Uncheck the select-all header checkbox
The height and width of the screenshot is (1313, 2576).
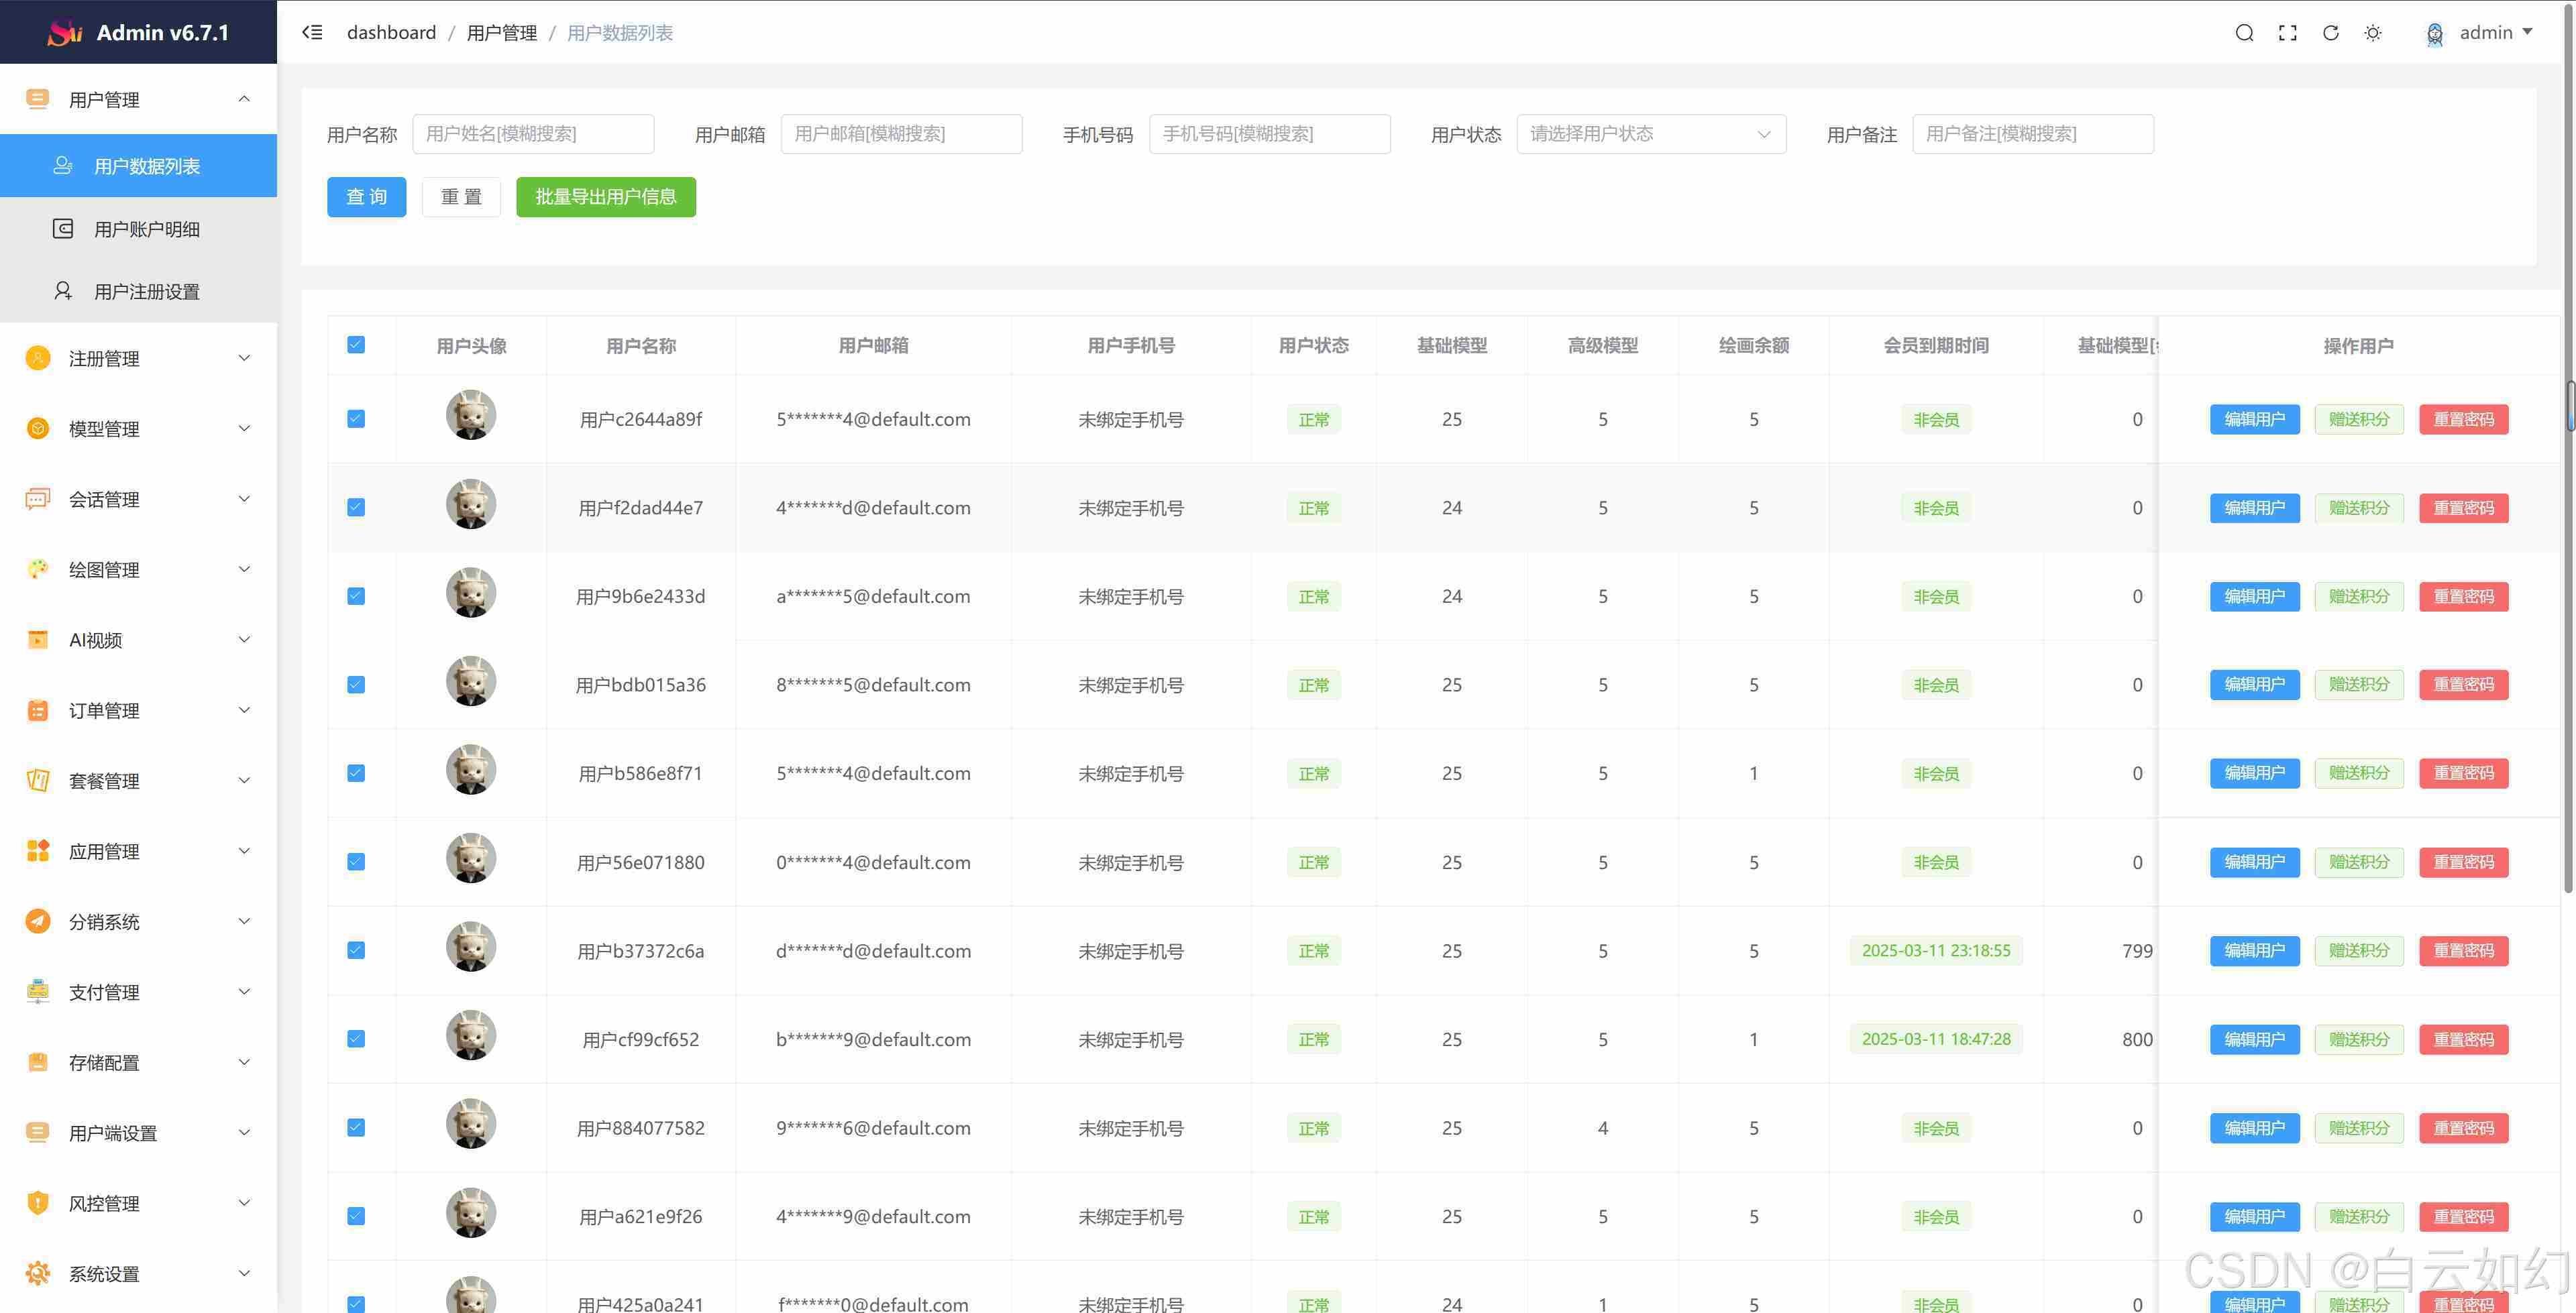(356, 345)
